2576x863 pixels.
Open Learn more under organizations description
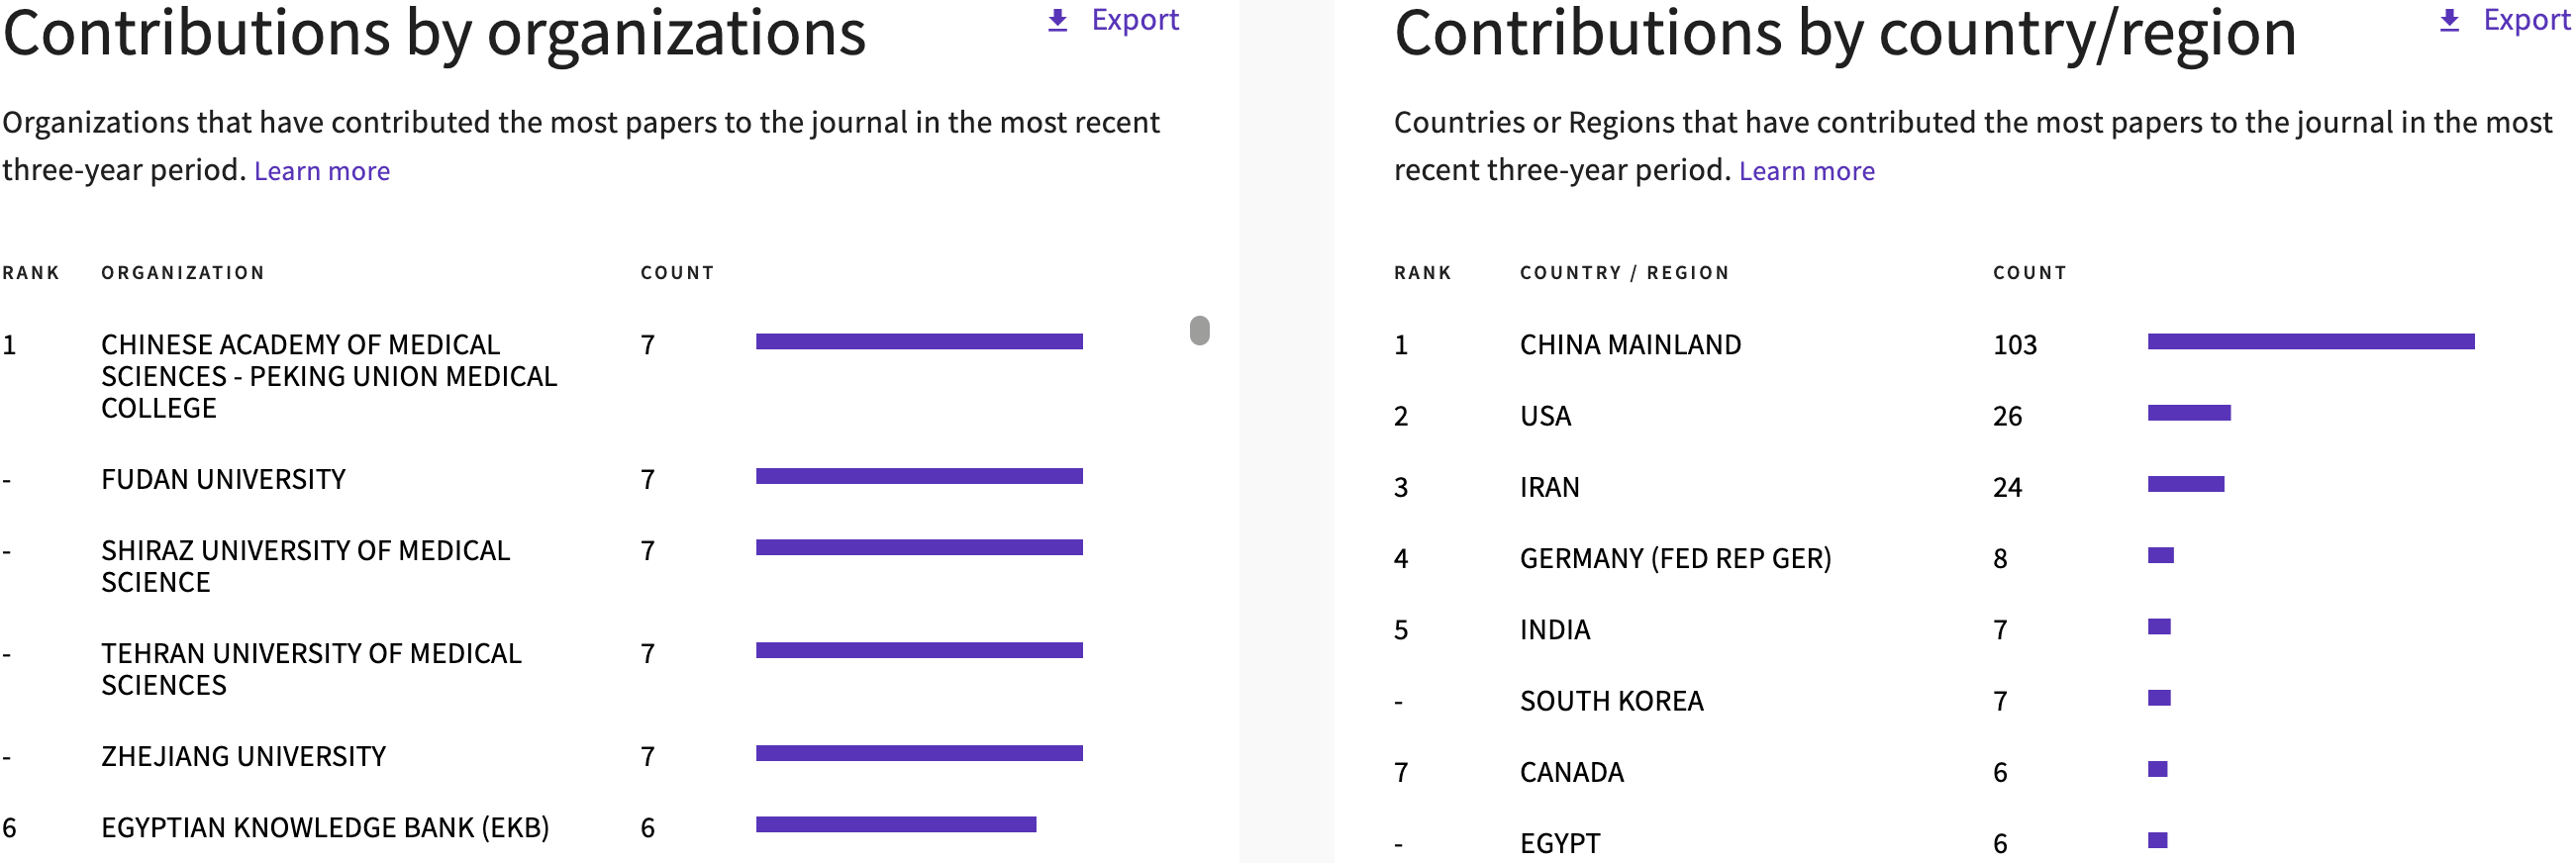[x=322, y=171]
